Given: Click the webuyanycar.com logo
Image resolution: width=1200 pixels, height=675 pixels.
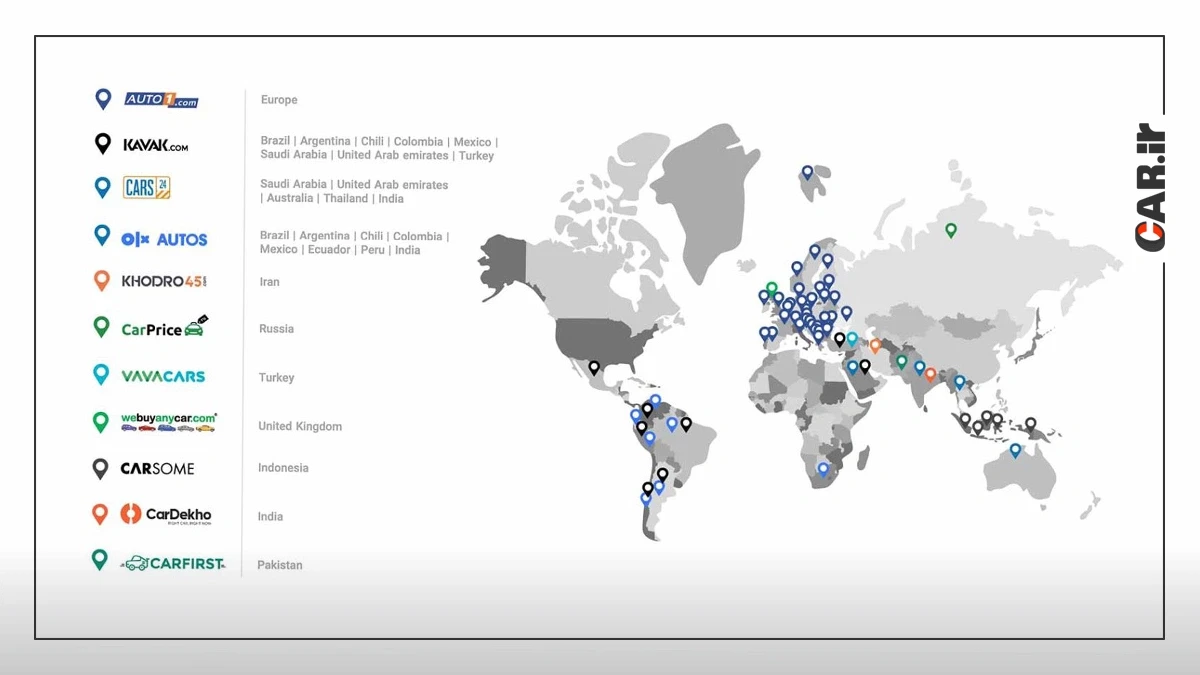Looking at the screenshot, I should pyautogui.click(x=168, y=422).
